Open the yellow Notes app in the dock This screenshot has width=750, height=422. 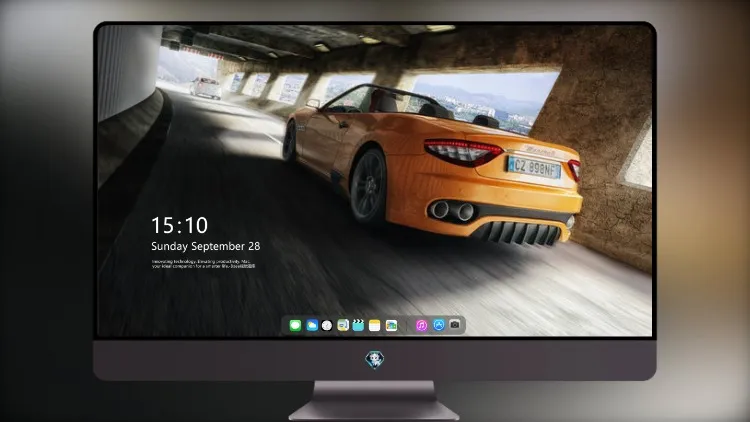coord(375,325)
